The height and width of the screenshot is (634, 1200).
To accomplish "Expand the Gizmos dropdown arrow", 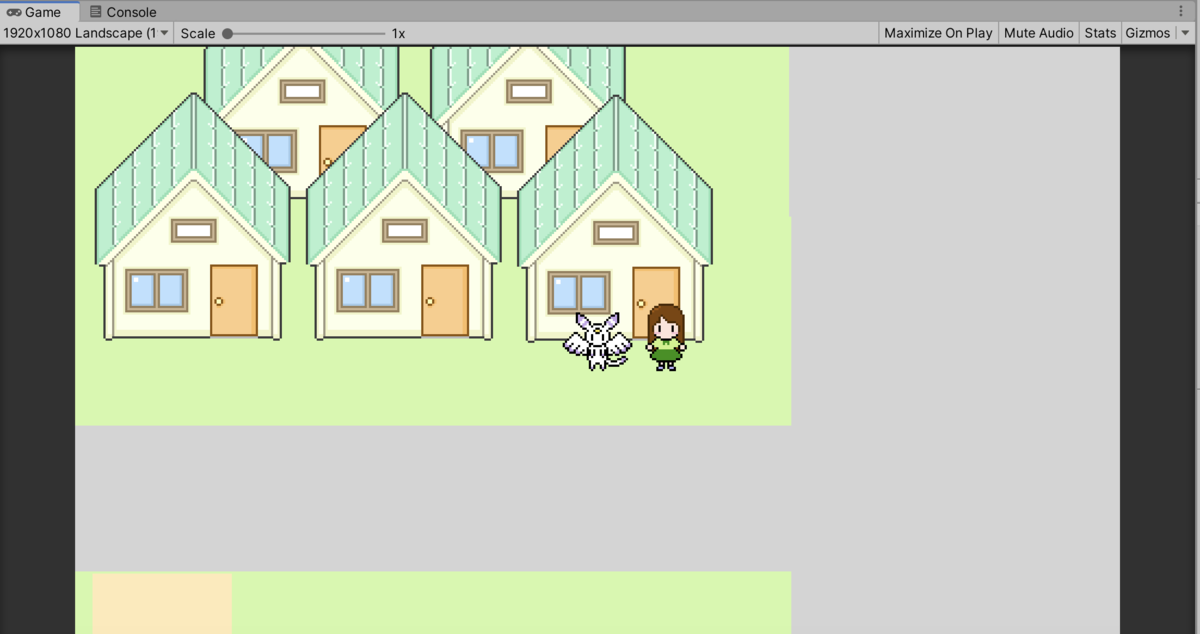I will [1186, 33].
